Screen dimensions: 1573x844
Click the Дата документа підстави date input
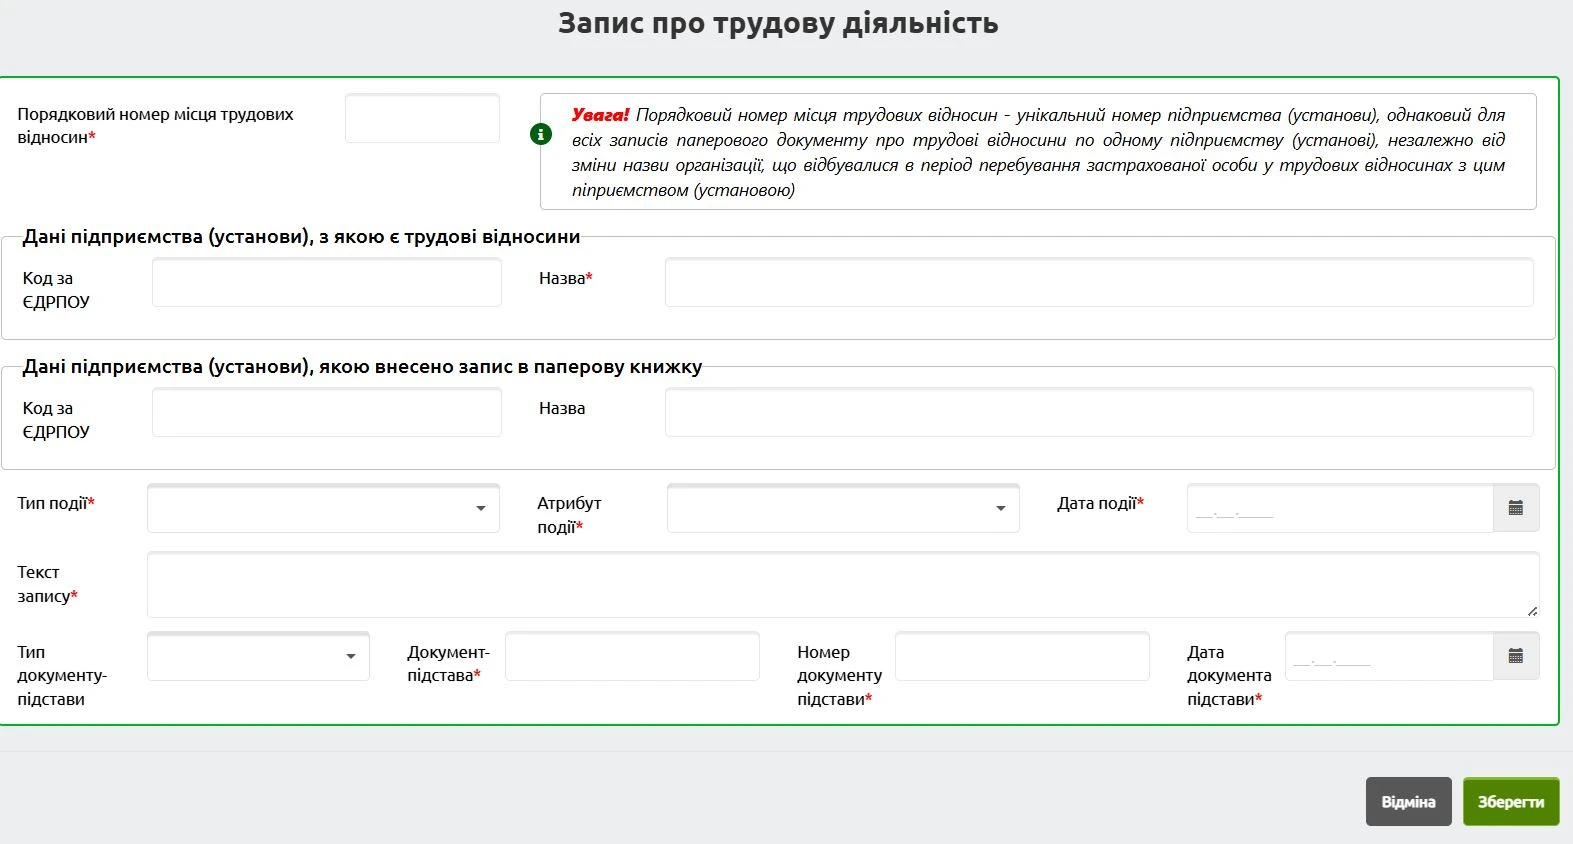[x=1388, y=656]
